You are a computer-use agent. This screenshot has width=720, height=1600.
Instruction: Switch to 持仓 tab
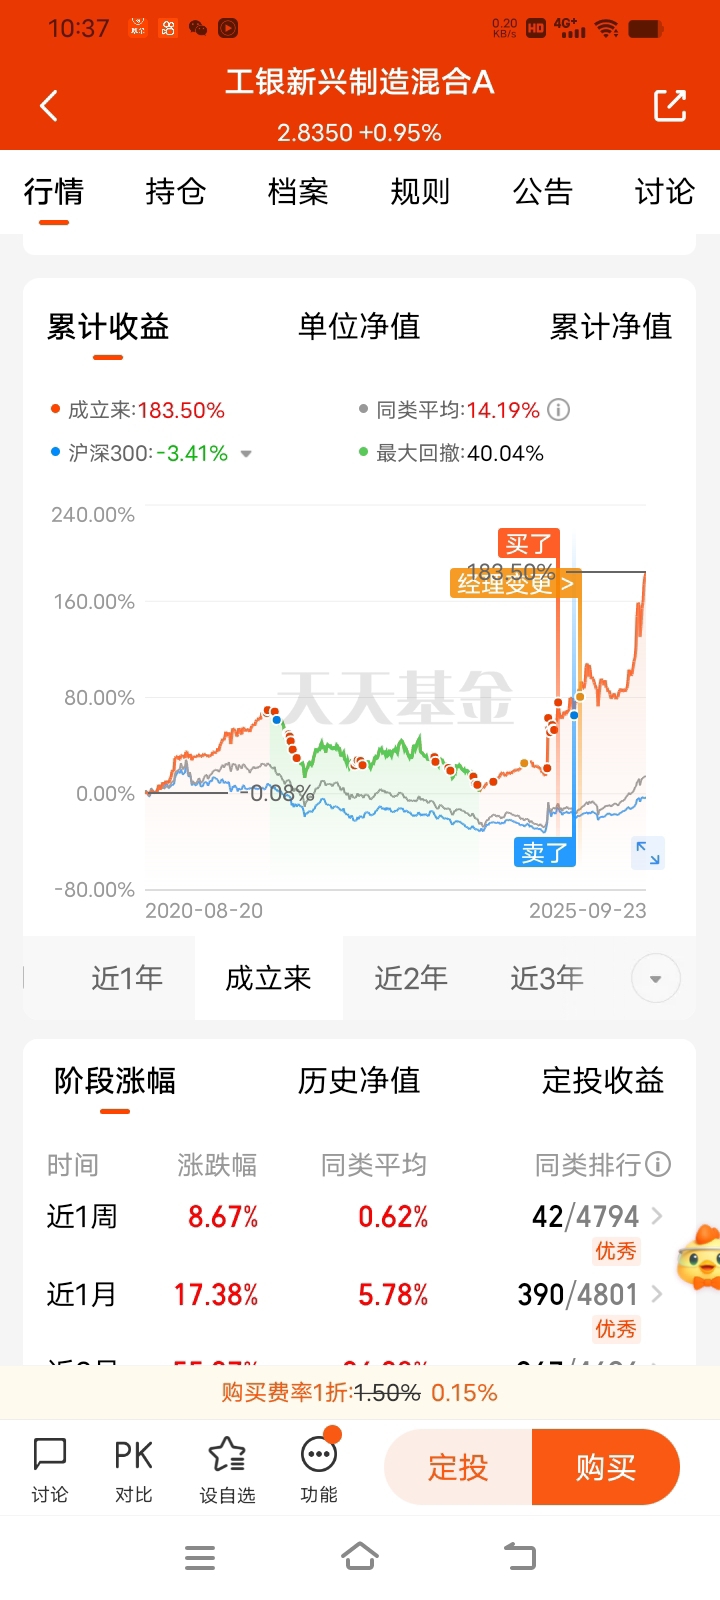pyautogui.click(x=175, y=191)
